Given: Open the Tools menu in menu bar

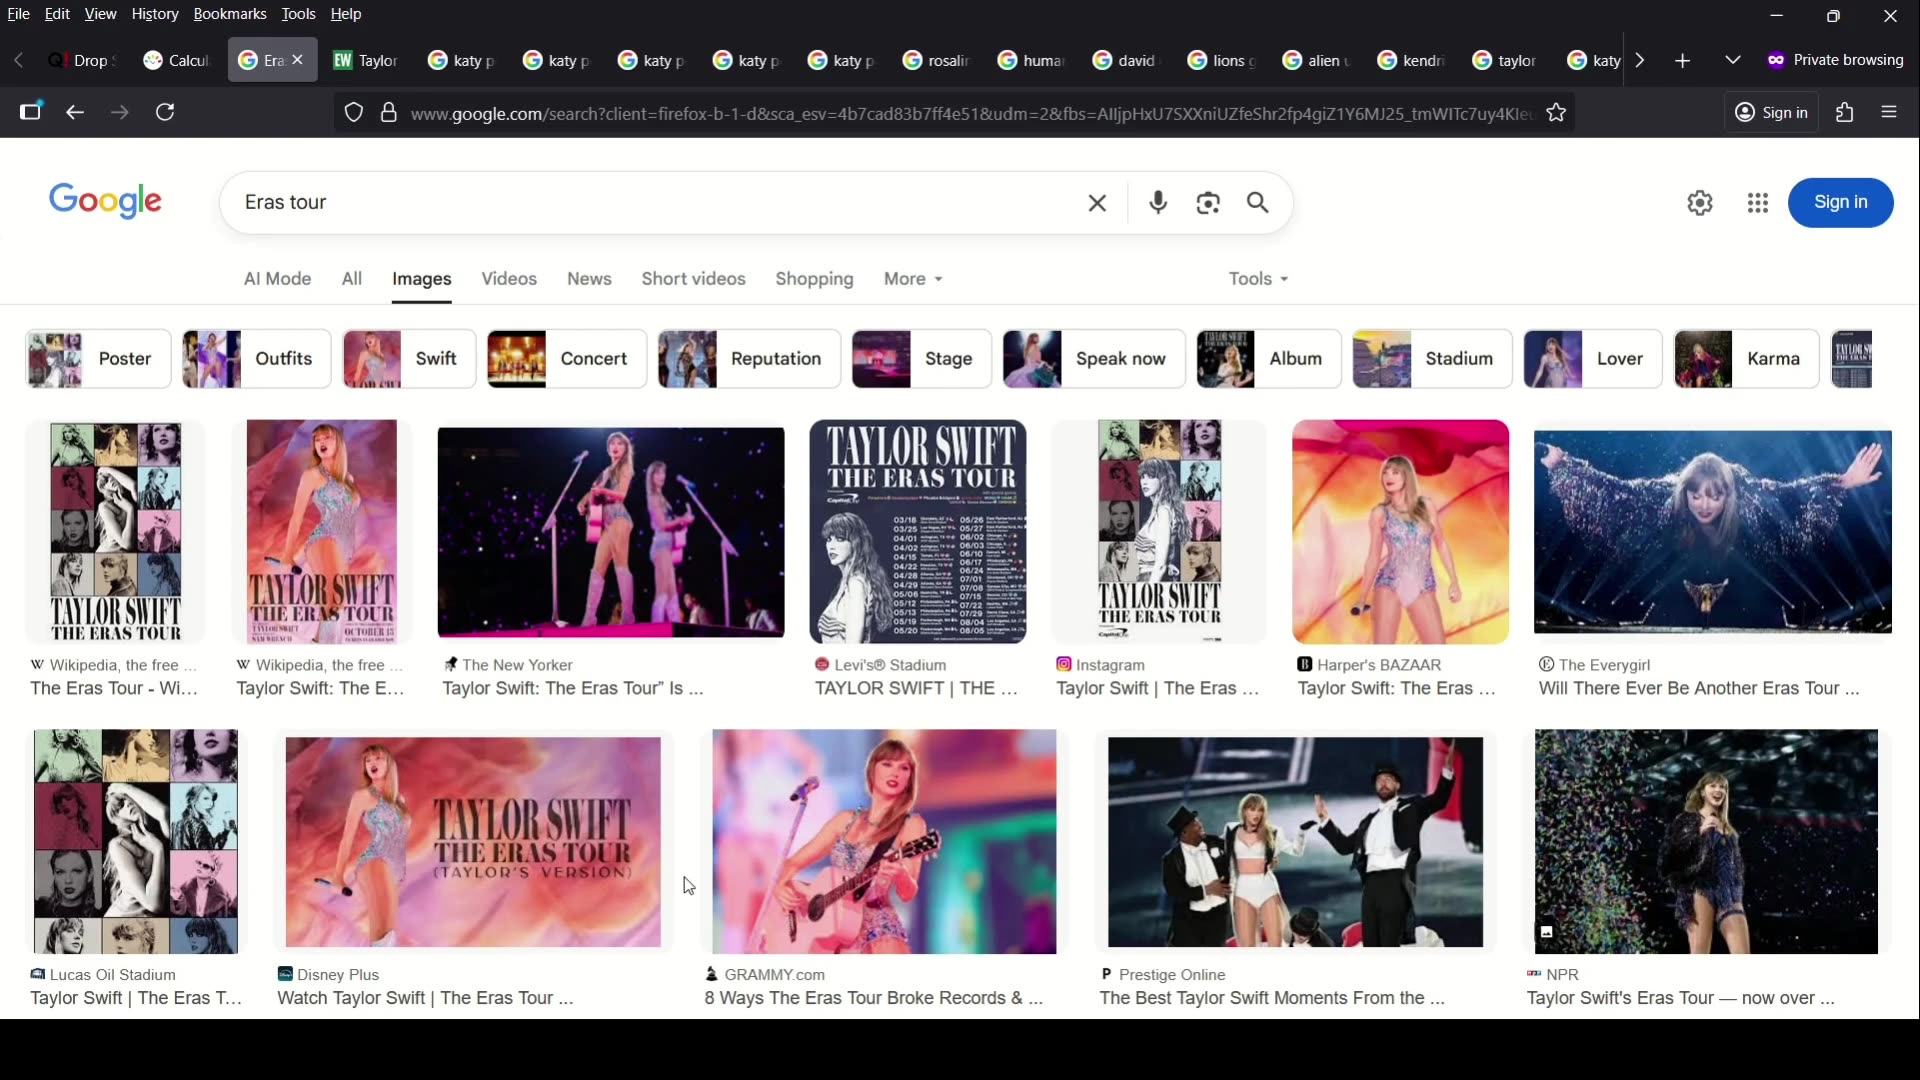Looking at the screenshot, I should tap(298, 14).
